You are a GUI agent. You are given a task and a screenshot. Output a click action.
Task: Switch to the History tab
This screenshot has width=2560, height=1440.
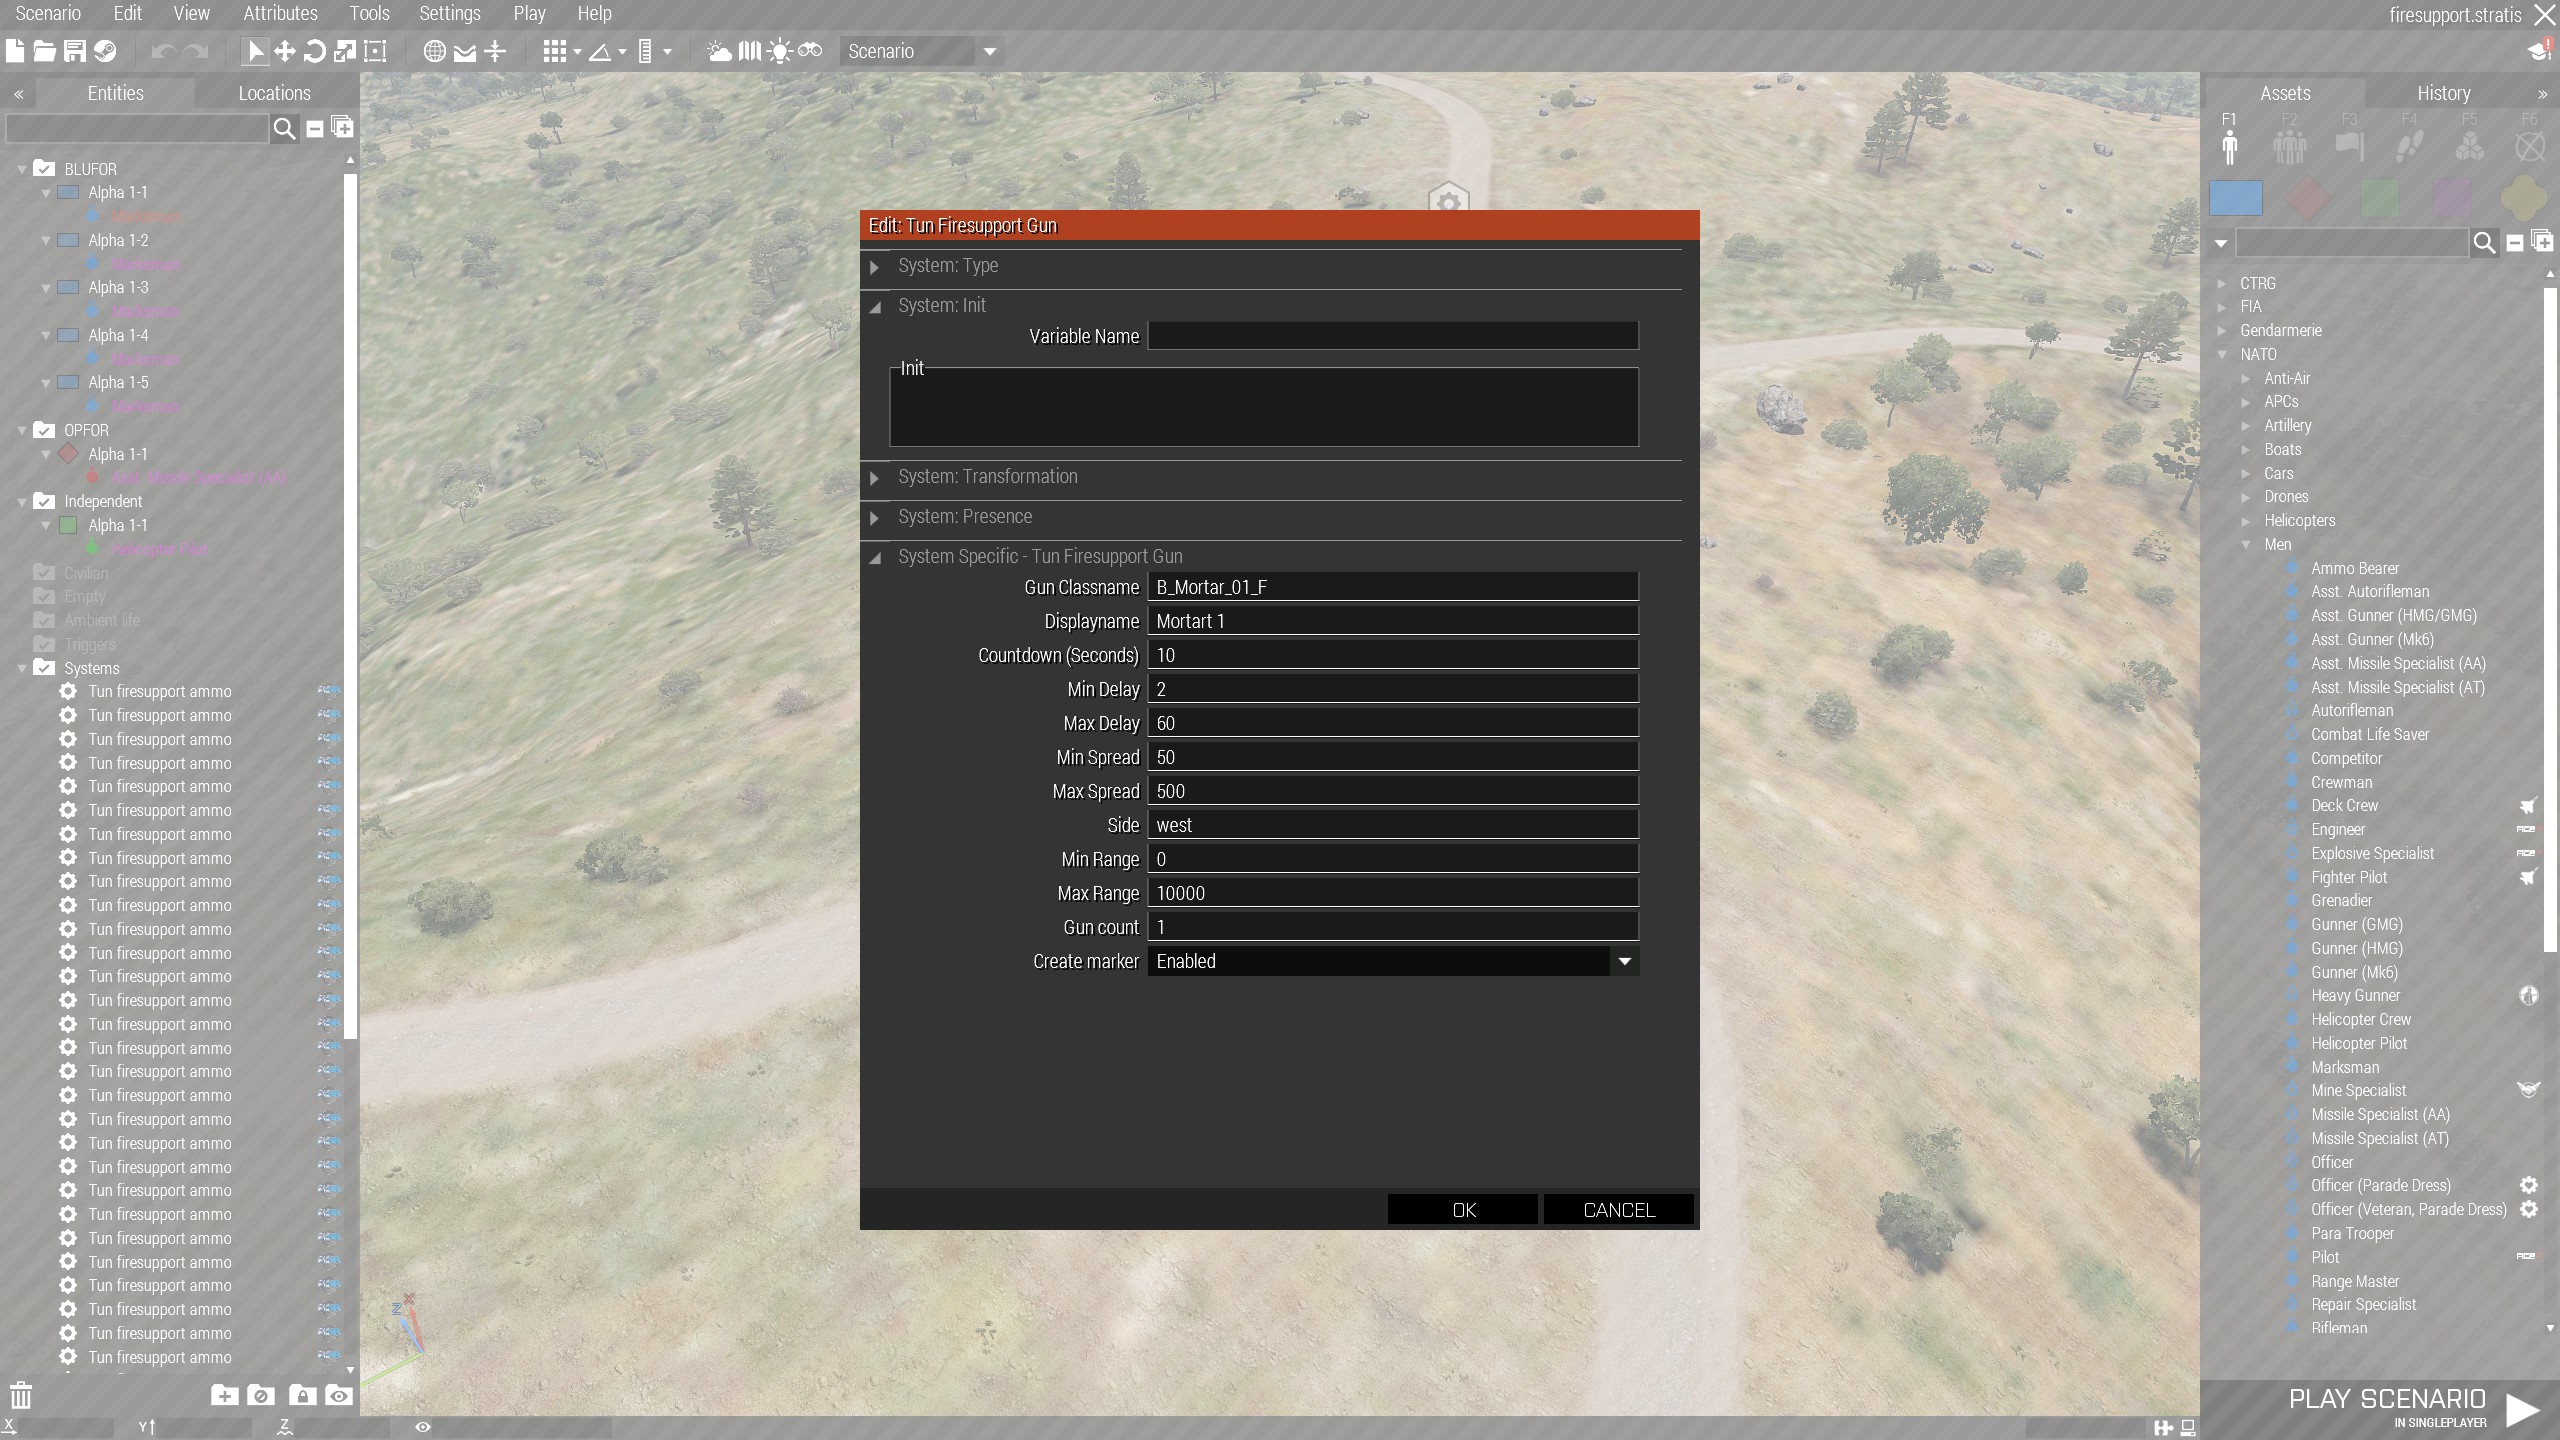coord(2443,93)
